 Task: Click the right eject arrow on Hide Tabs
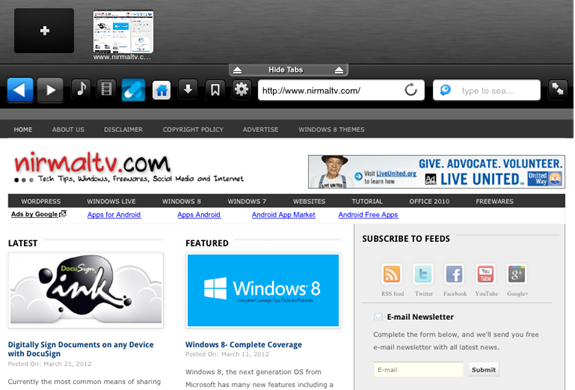click(339, 70)
